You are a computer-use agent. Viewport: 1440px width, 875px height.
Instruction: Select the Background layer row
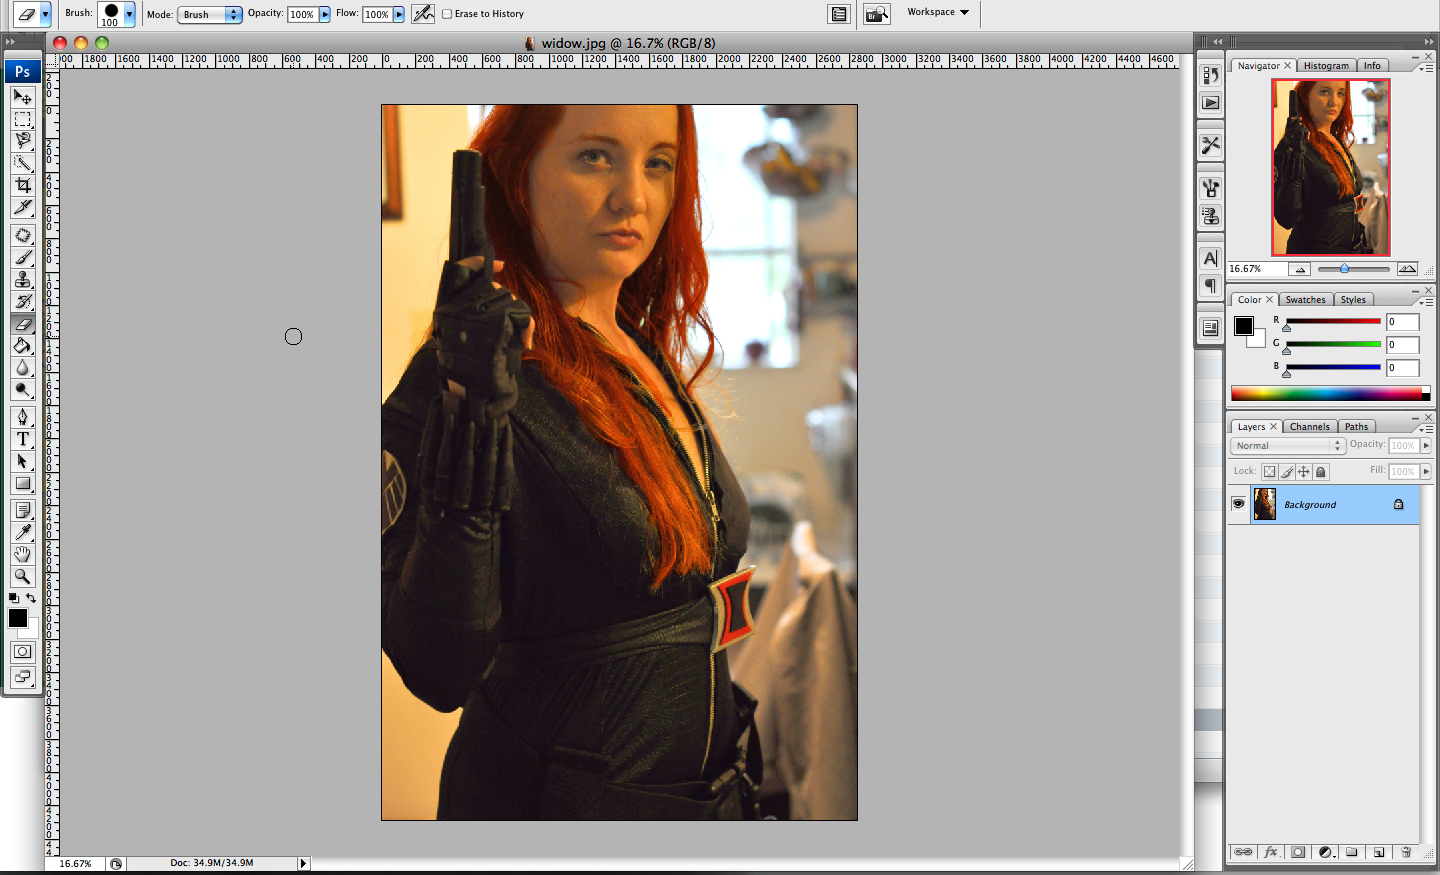tap(1323, 505)
